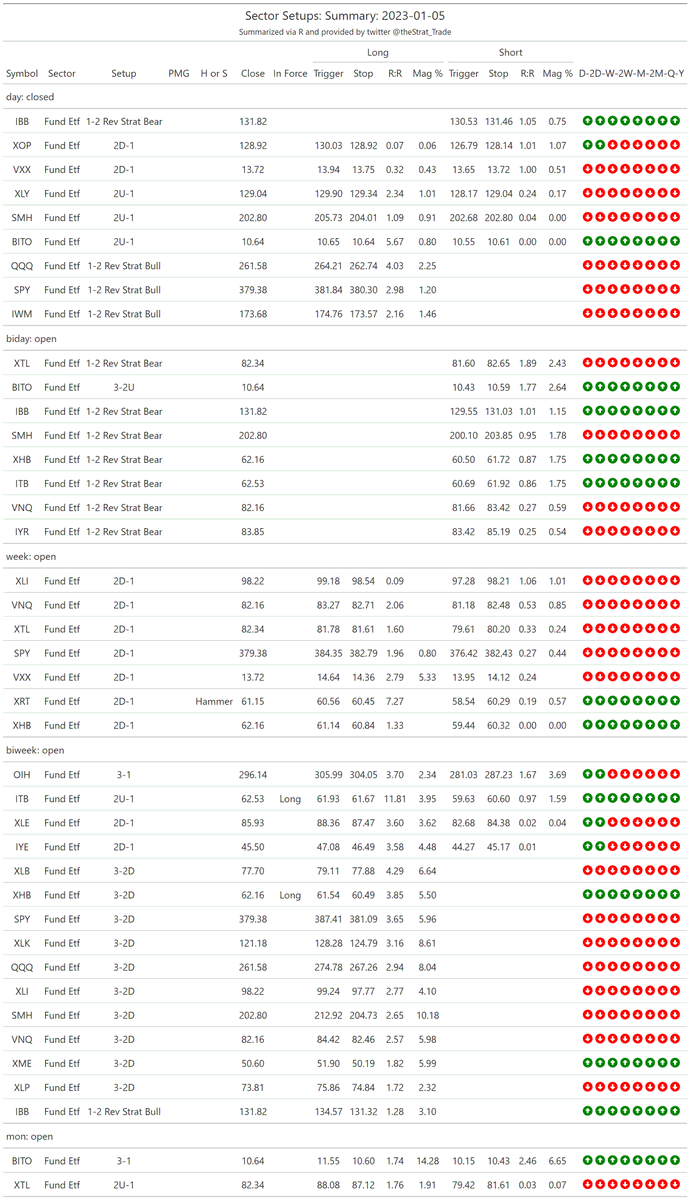Click the 10.18 Mag % value for SMH
690x1200 pixels.
427,1015
